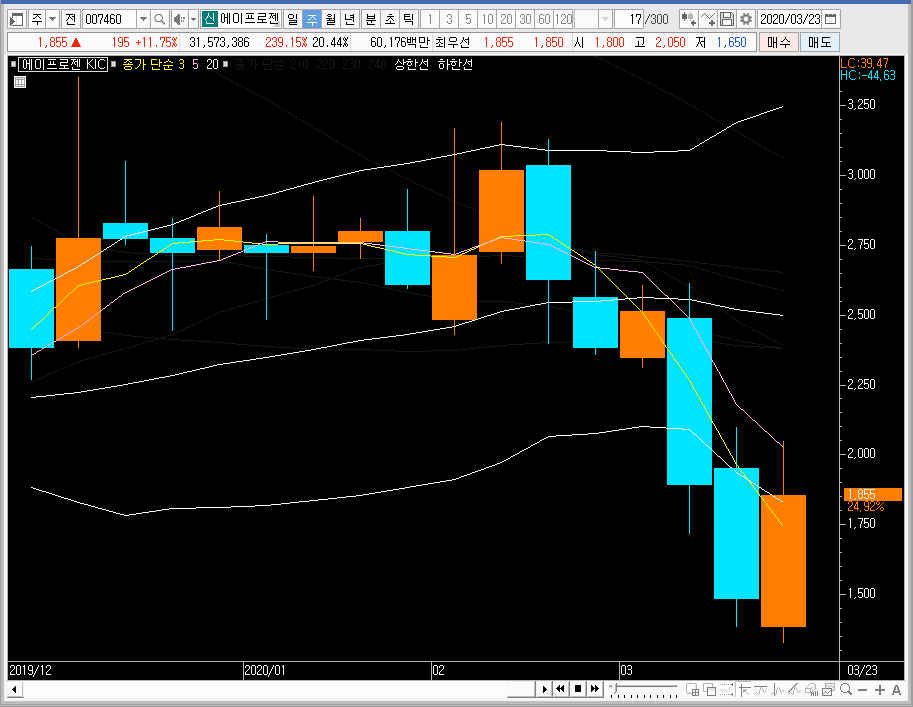Viewport: 913px width, 707px height.
Task: Stop the chart replay
Action: click(x=578, y=689)
